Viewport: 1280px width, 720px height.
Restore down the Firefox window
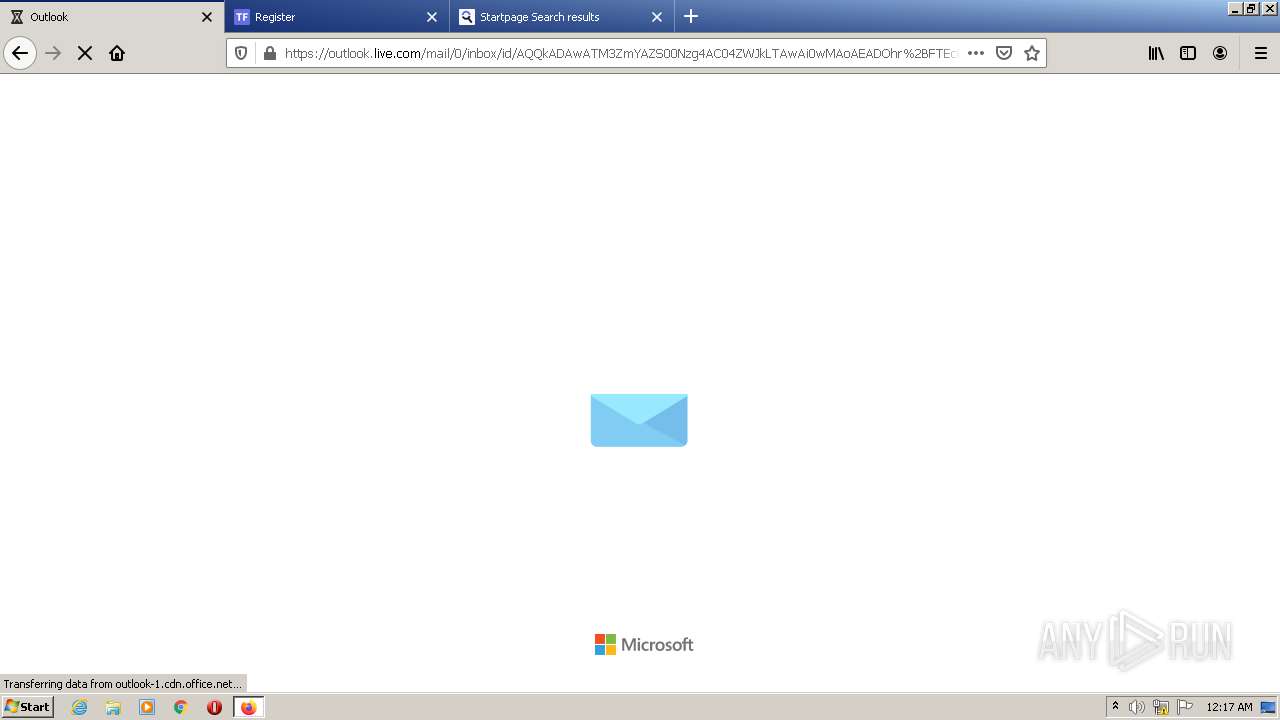click(1251, 8)
